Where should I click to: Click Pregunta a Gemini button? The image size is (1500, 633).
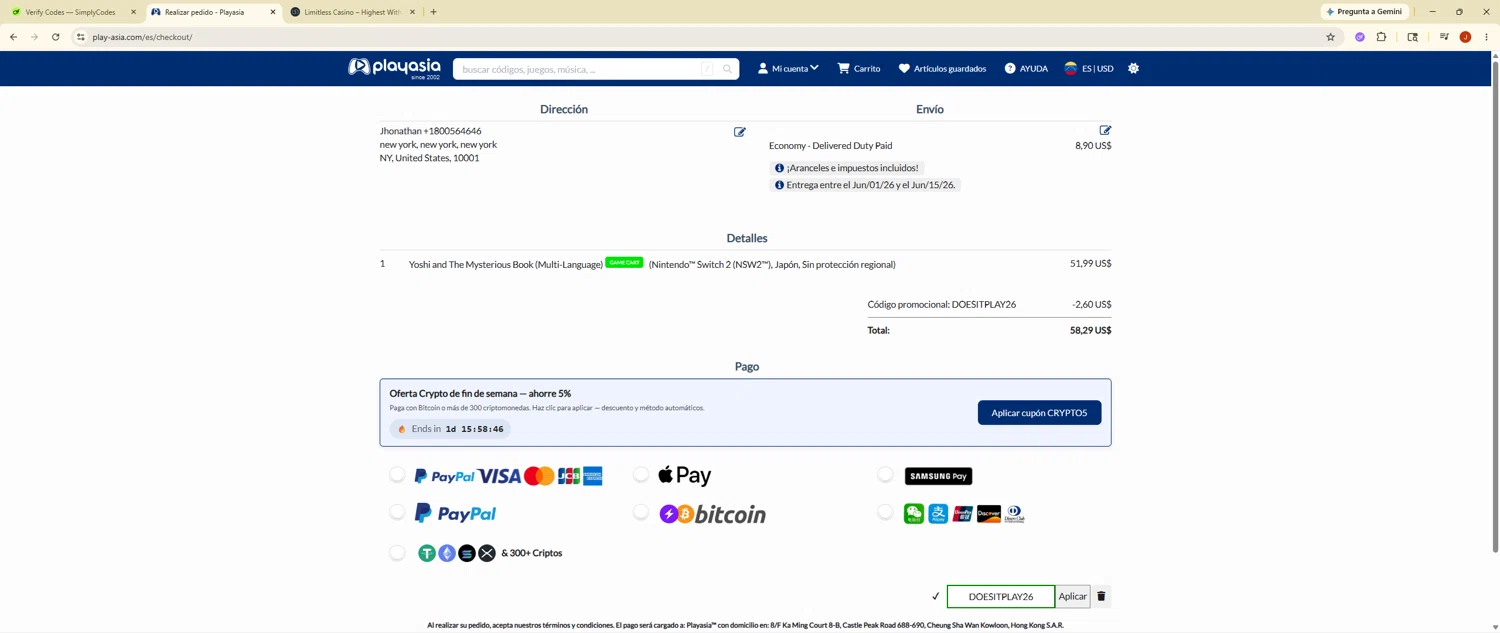point(1365,12)
